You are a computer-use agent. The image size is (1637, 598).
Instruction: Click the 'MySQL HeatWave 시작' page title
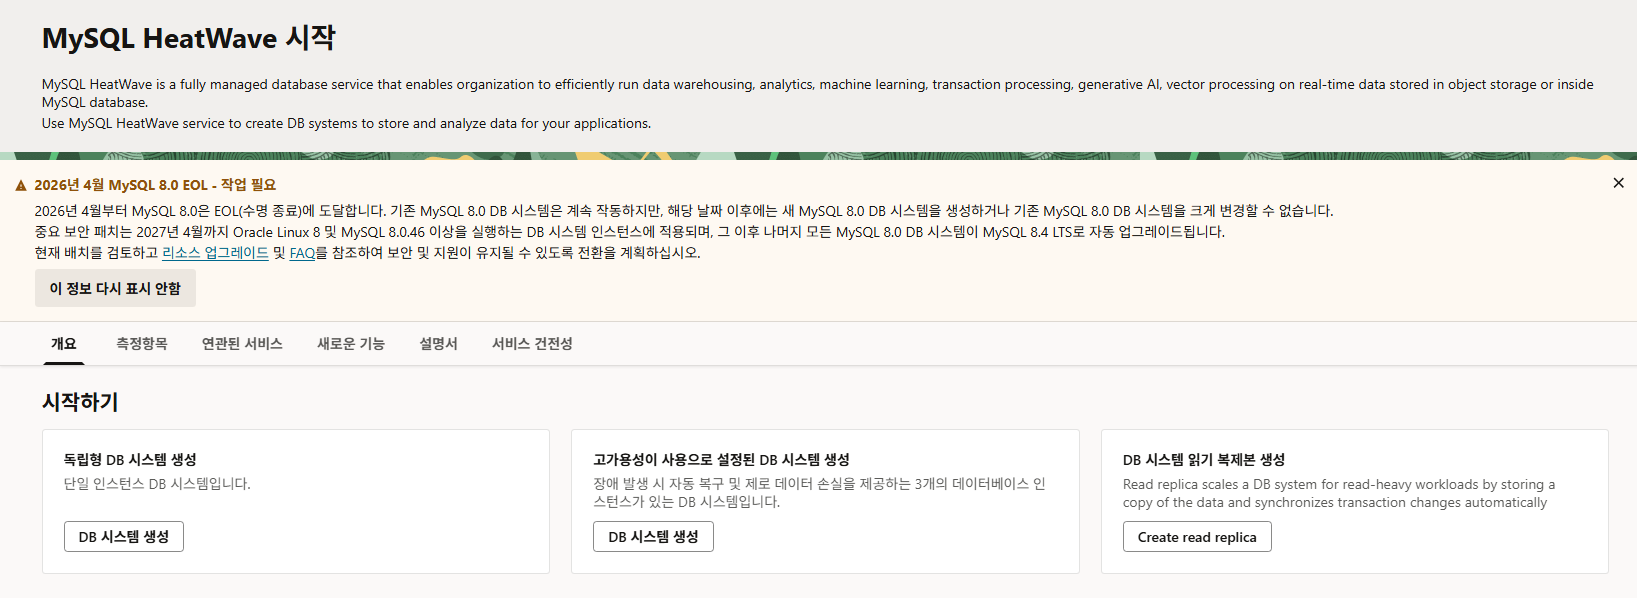pos(189,38)
